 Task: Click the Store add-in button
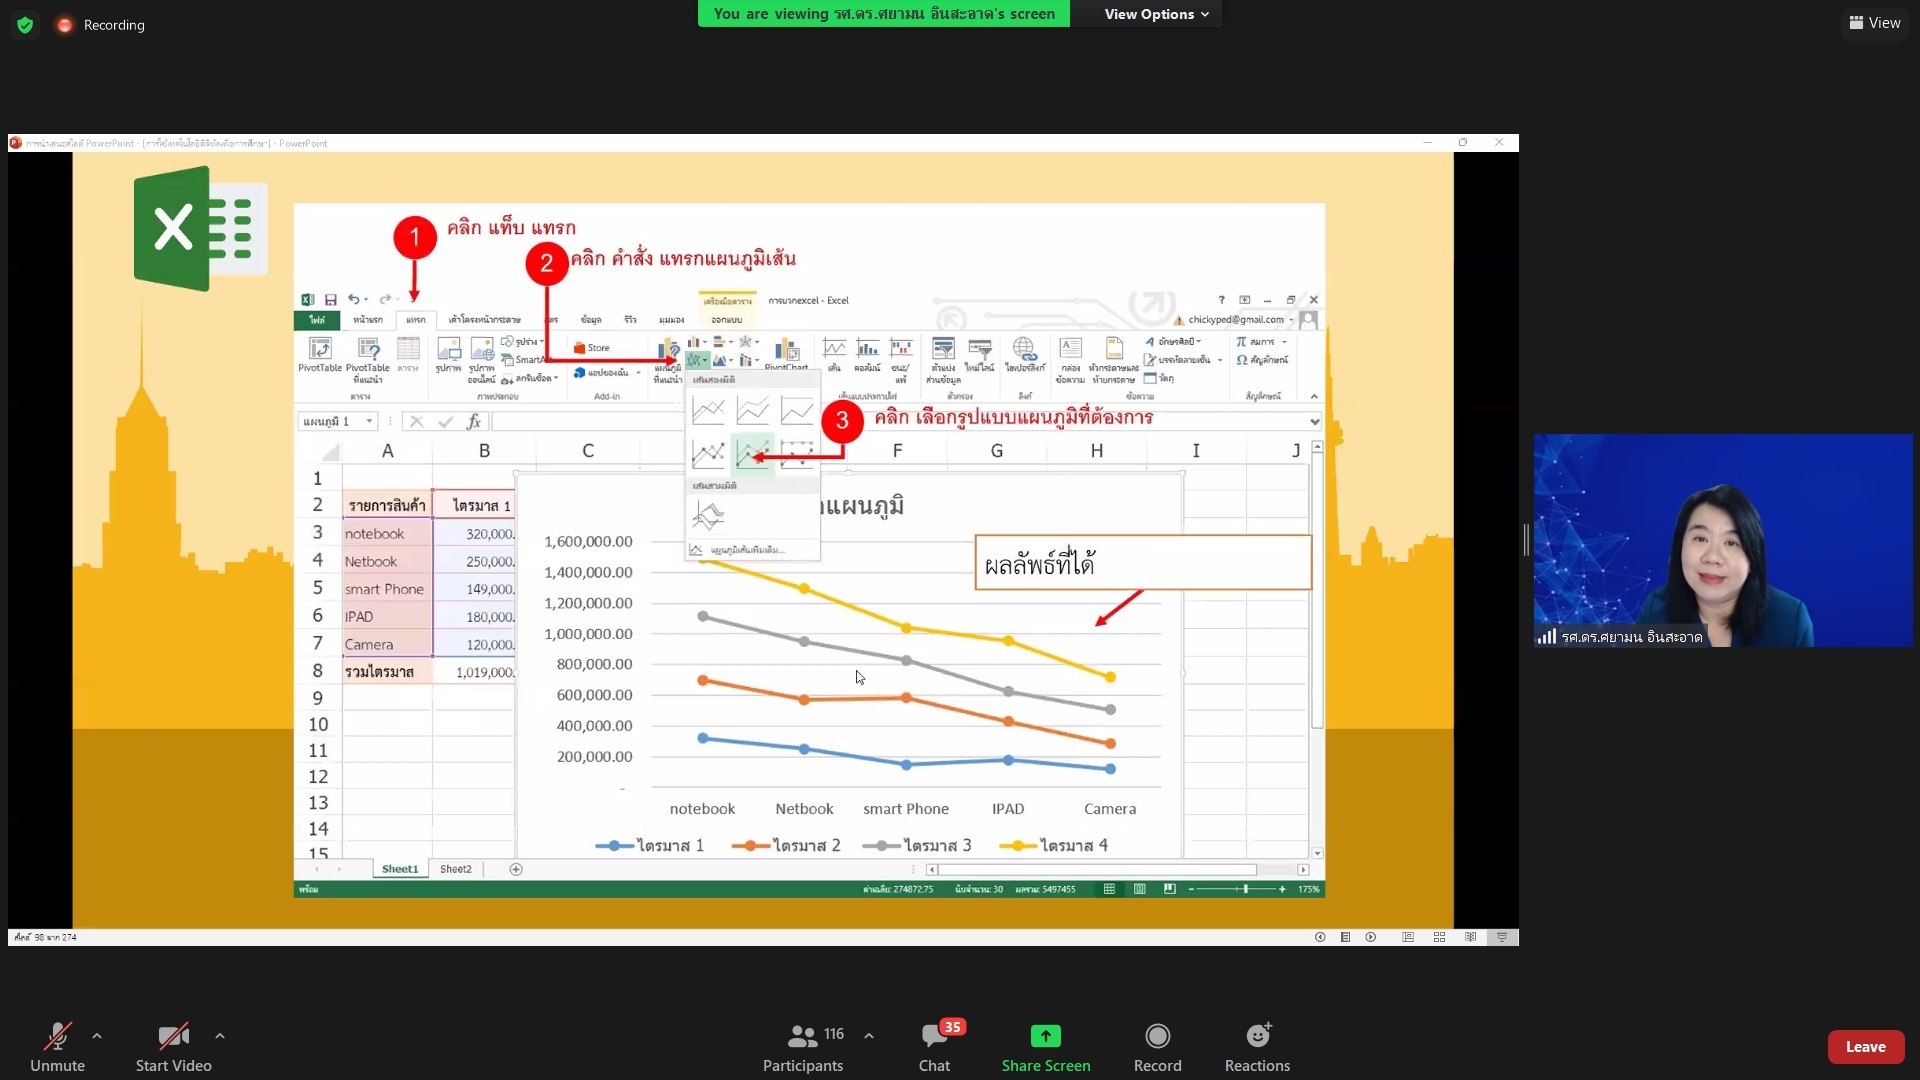point(592,348)
